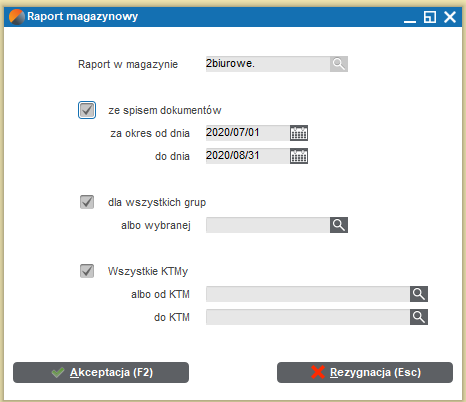This screenshot has width=466, height=402.
Task: Click the 'Akceptacja (F2)' button
Action: click(x=101, y=372)
